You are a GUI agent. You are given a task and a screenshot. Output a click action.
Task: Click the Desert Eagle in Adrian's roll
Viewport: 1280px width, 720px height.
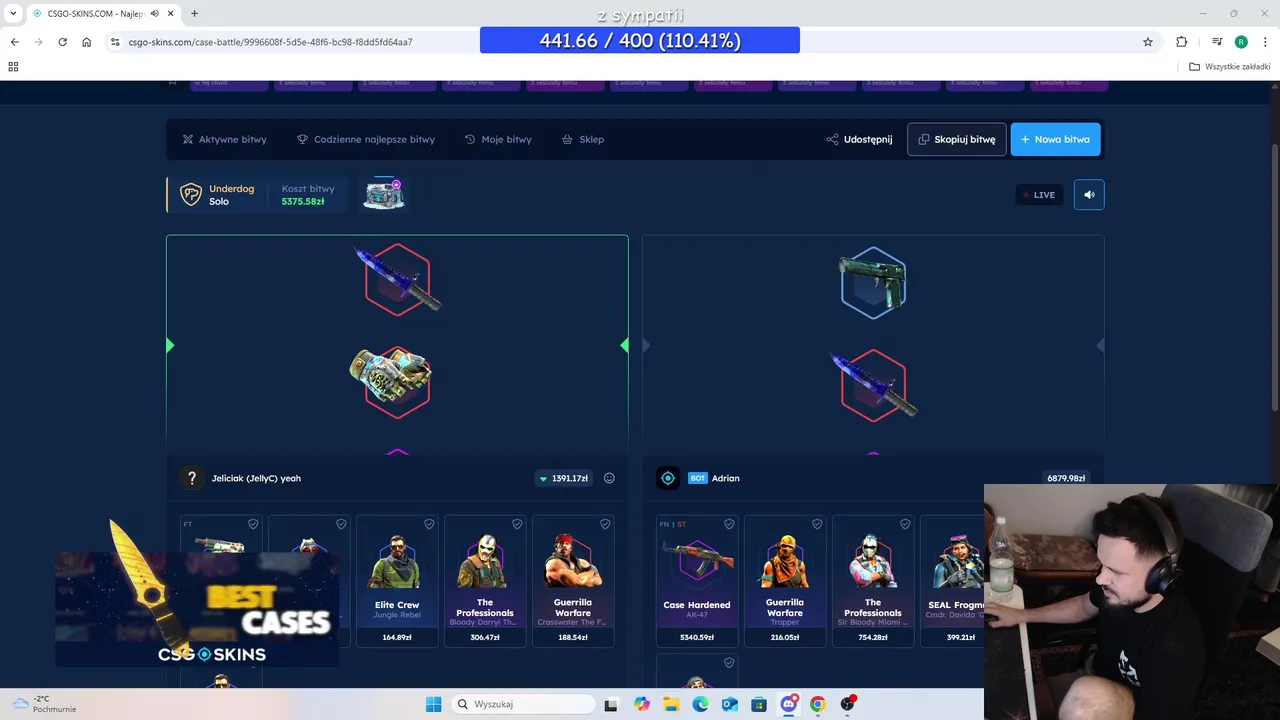[x=873, y=282]
